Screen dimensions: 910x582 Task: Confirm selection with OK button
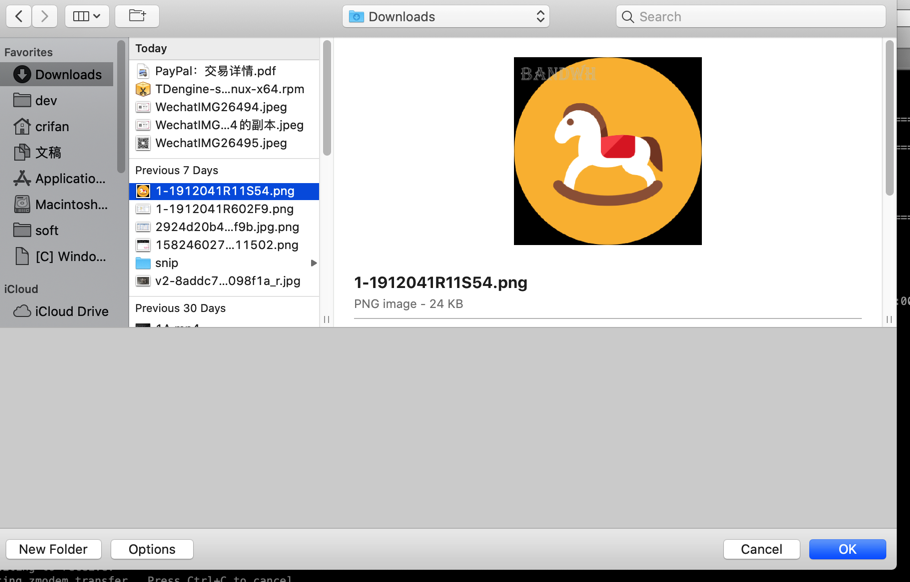(x=847, y=549)
